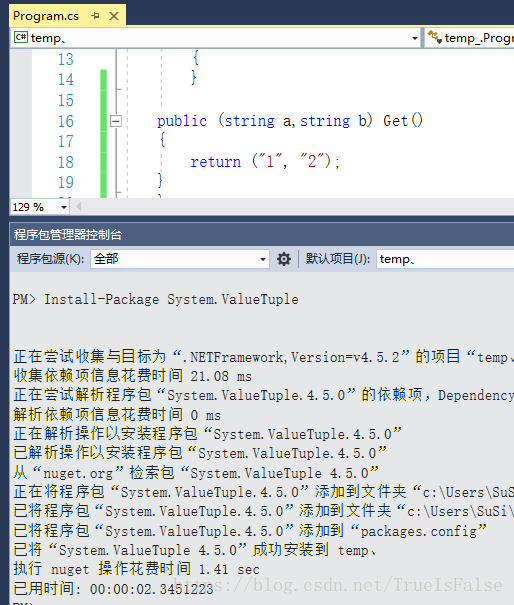Image resolution: width=514 pixels, height=605 pixels.
Task: Collapse the Get() method outline at line 16
Action: (x=115, y=121)
